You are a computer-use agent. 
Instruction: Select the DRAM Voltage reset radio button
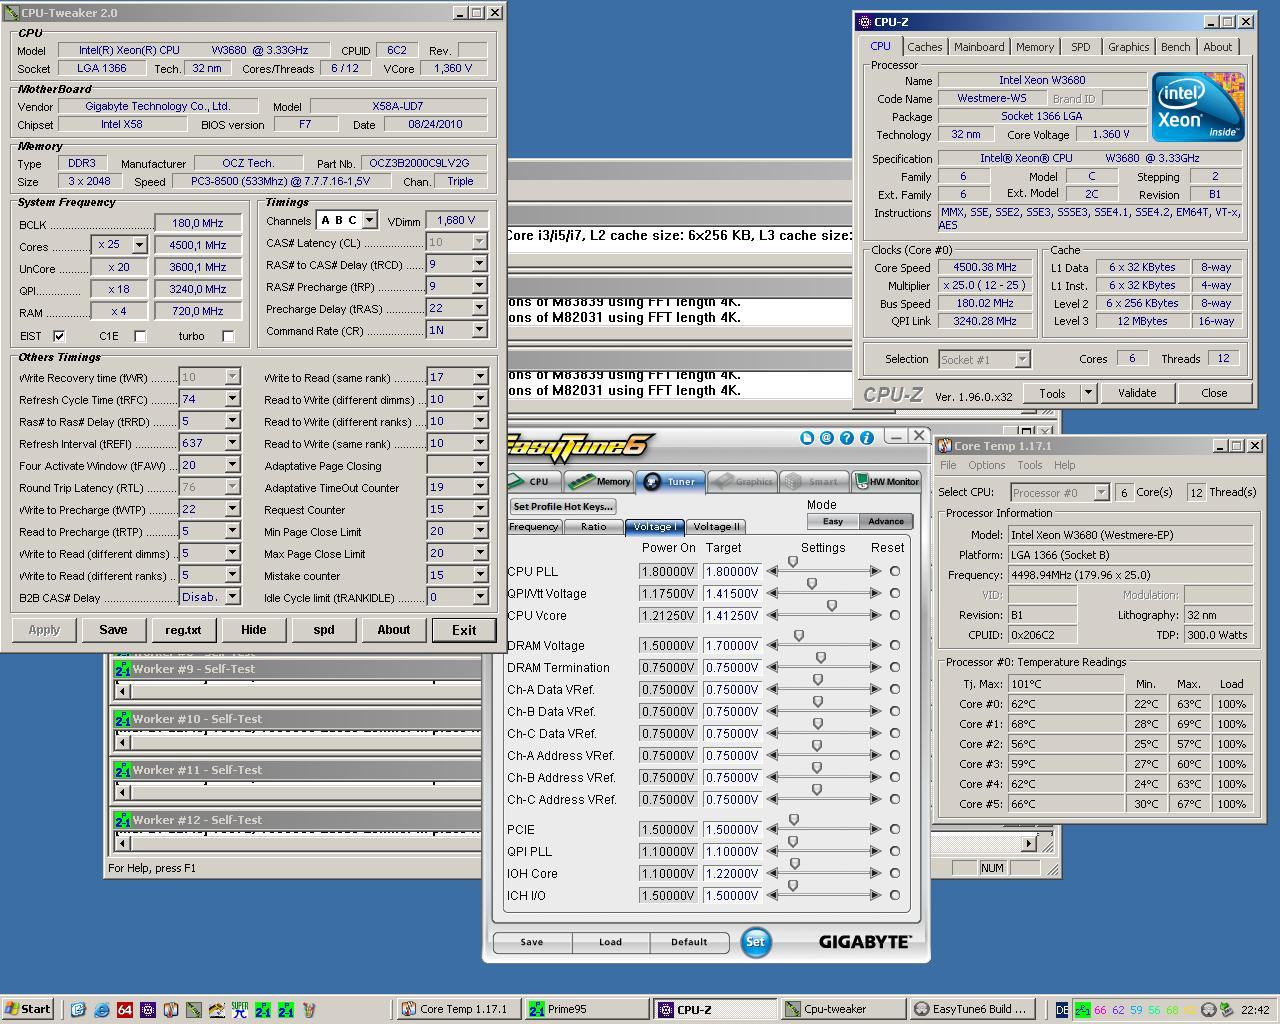895,646
